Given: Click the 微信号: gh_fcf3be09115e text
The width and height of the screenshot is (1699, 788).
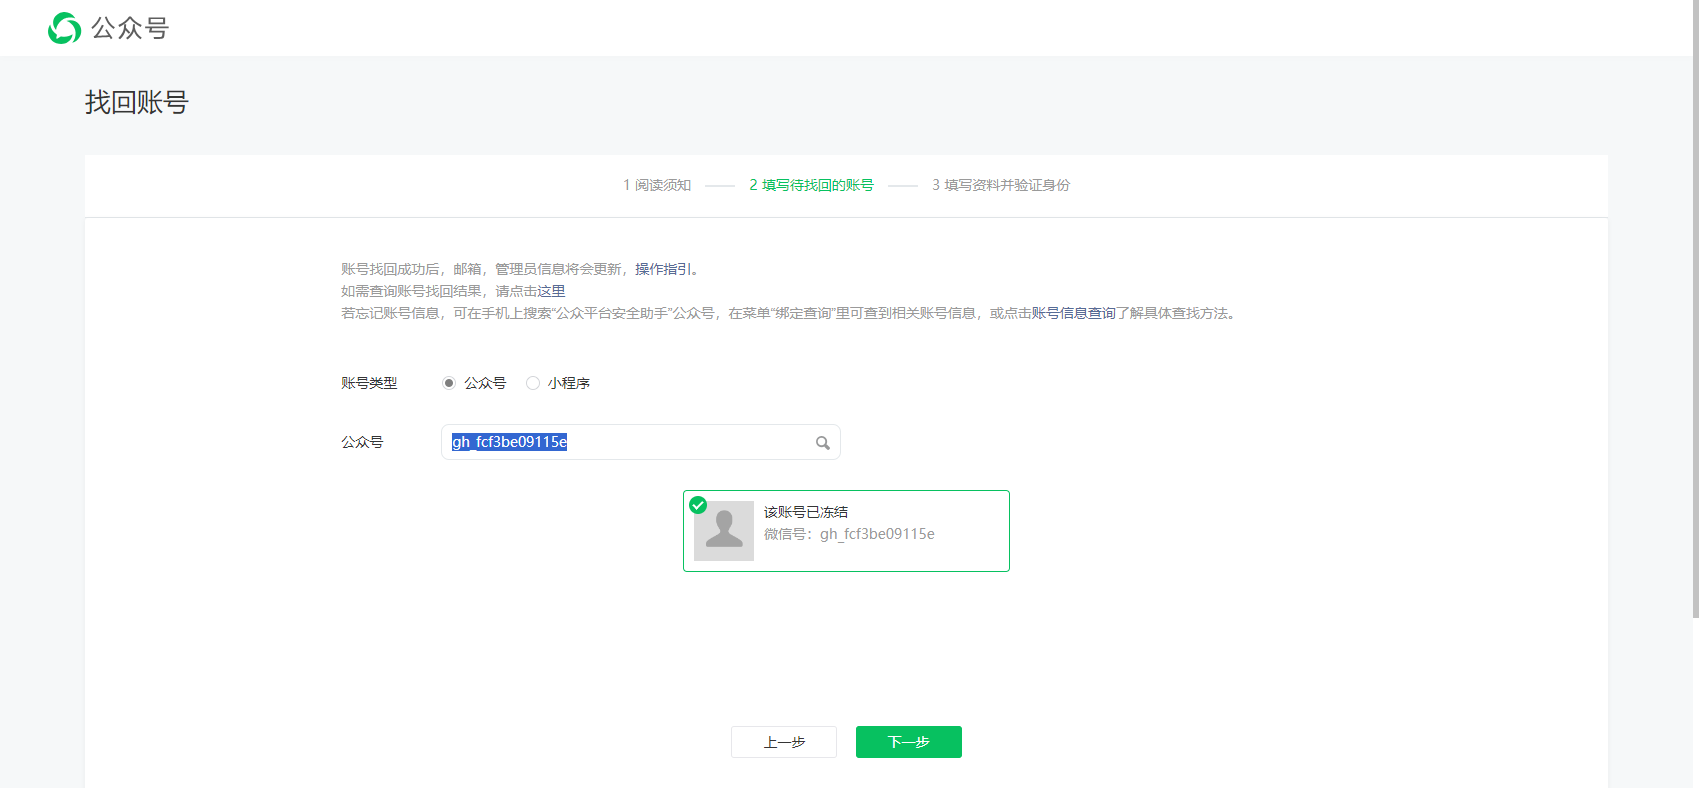Looking at the screenshot, I should click(849, 534).
